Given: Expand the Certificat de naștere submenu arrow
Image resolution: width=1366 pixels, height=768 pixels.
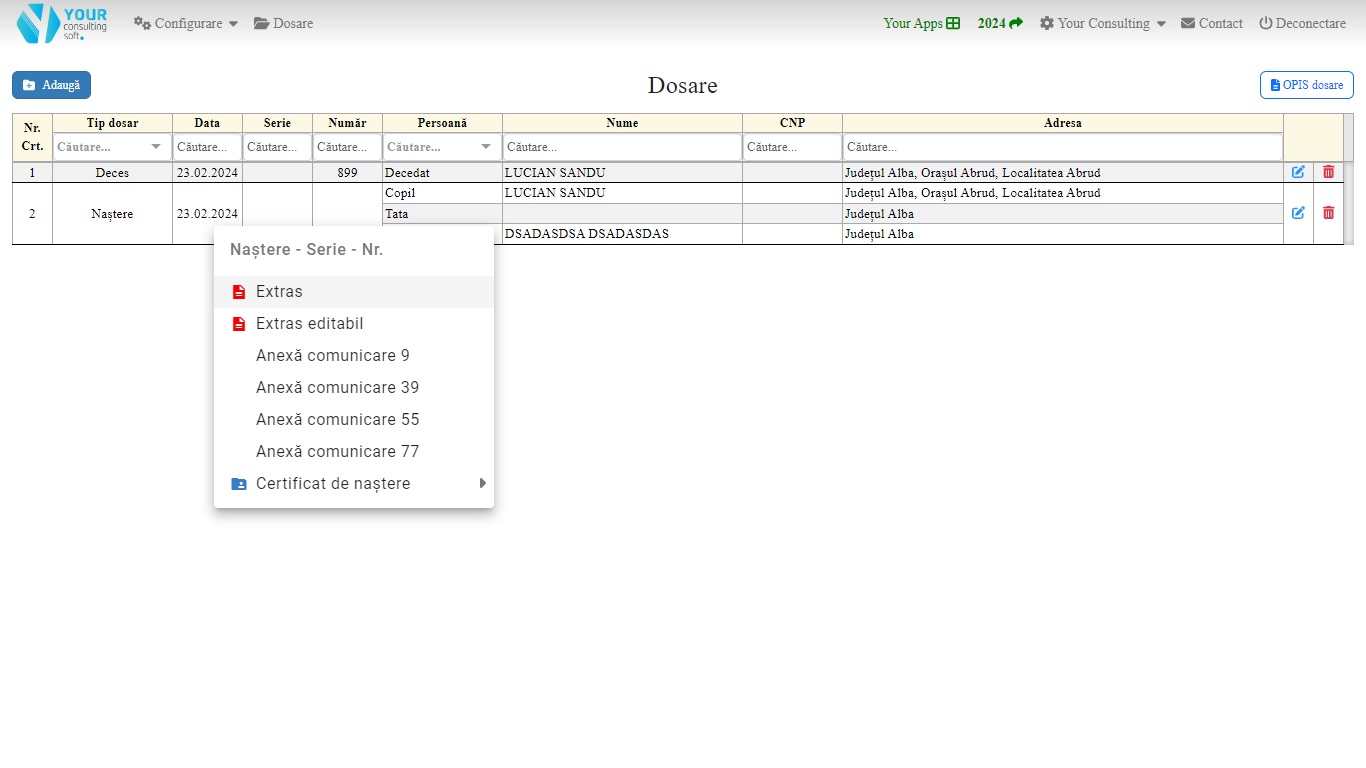Looking at the screenshot, I should click(x=482, y=484).
